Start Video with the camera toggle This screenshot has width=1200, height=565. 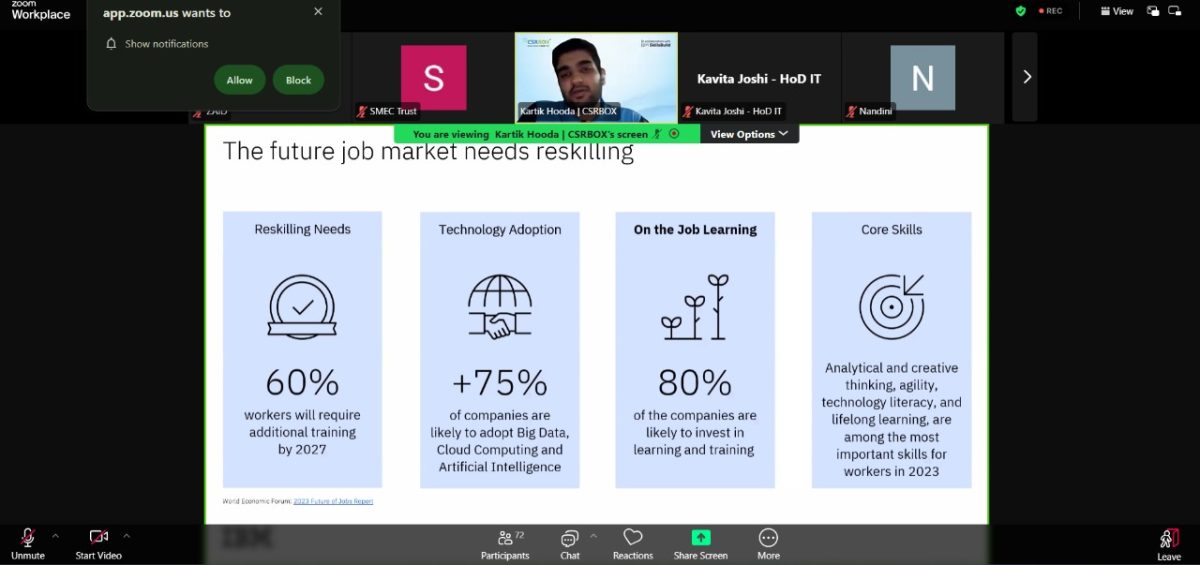tap(98, 543)
